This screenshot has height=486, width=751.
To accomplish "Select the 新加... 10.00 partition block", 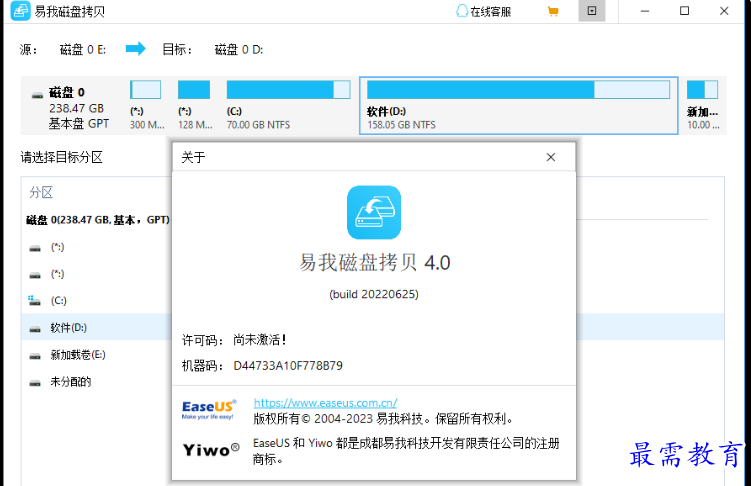I will 703,105.
